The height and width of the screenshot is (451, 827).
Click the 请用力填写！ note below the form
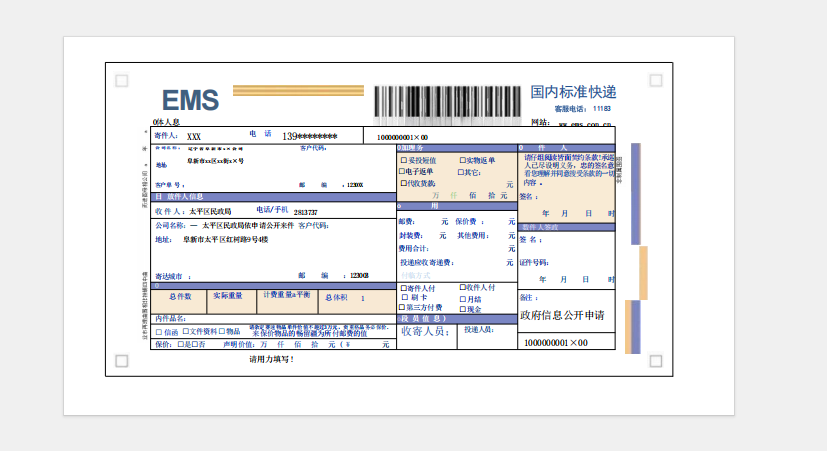coord(272,359)
